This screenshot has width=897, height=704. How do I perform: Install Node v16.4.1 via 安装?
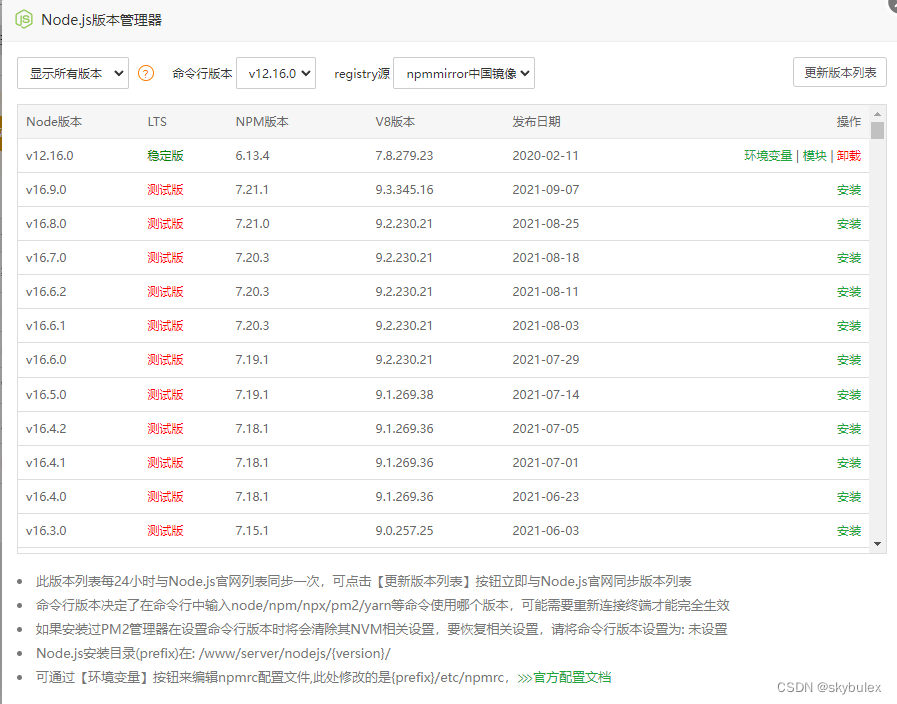[x=849, y=463]
